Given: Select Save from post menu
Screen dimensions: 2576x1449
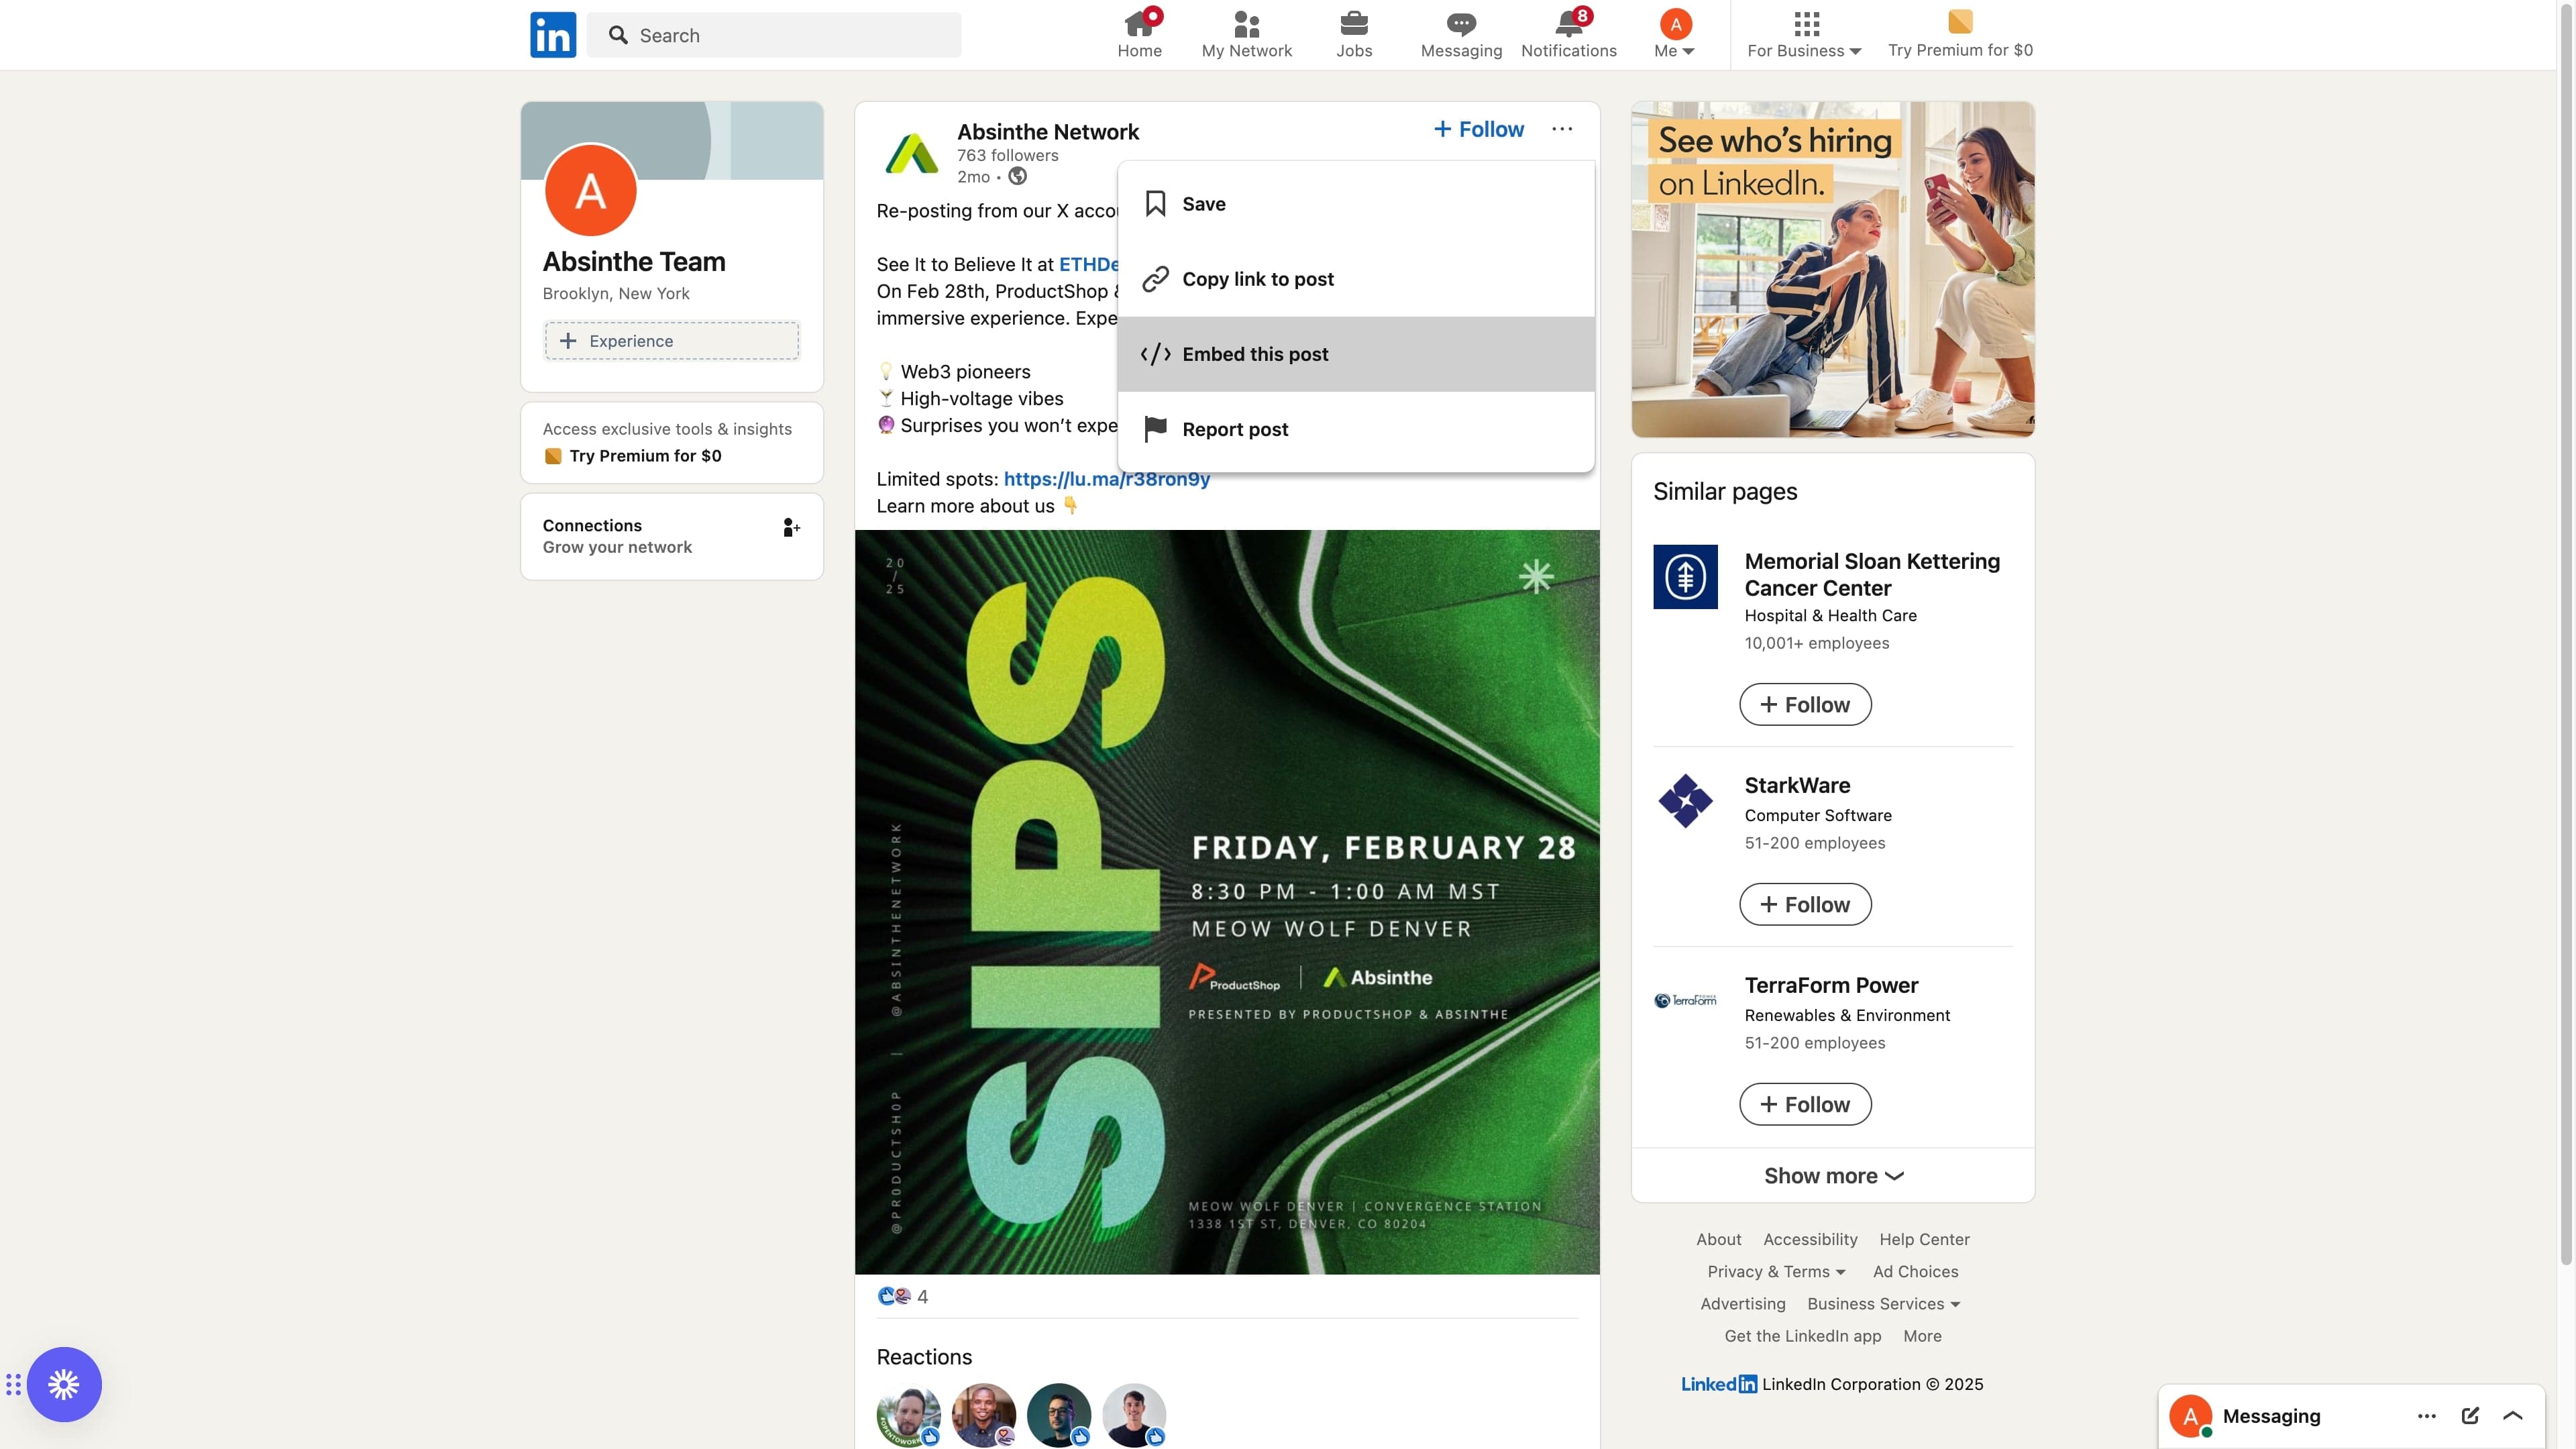Looking at the screenshot, I should pyautogui.click(x=1356, y=204).
